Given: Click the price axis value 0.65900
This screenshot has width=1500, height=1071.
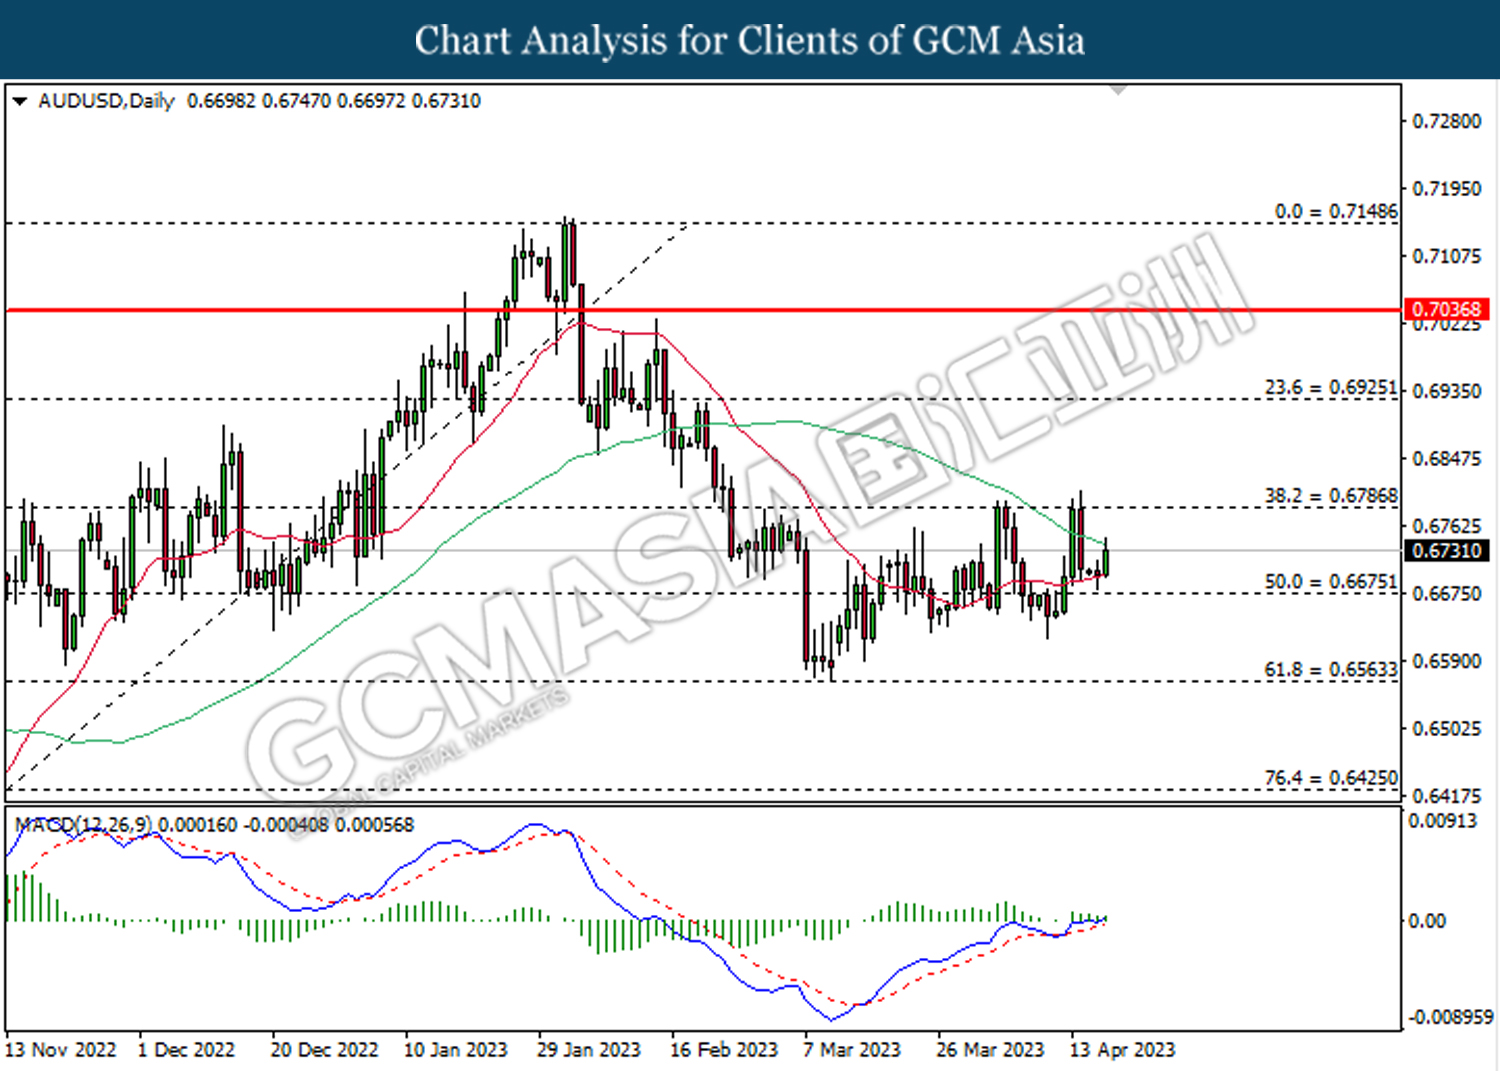Looking at the screenshot, I should click(x=1446, y=662).
